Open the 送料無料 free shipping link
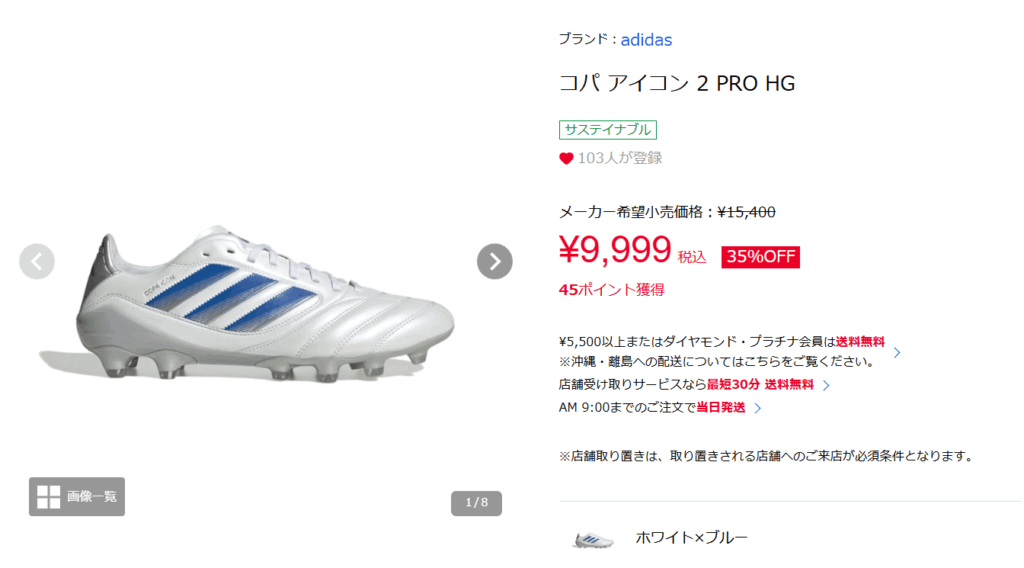The width and height of the screenshot is (1024, 568). pyautogui.click(x=860, y=341)
